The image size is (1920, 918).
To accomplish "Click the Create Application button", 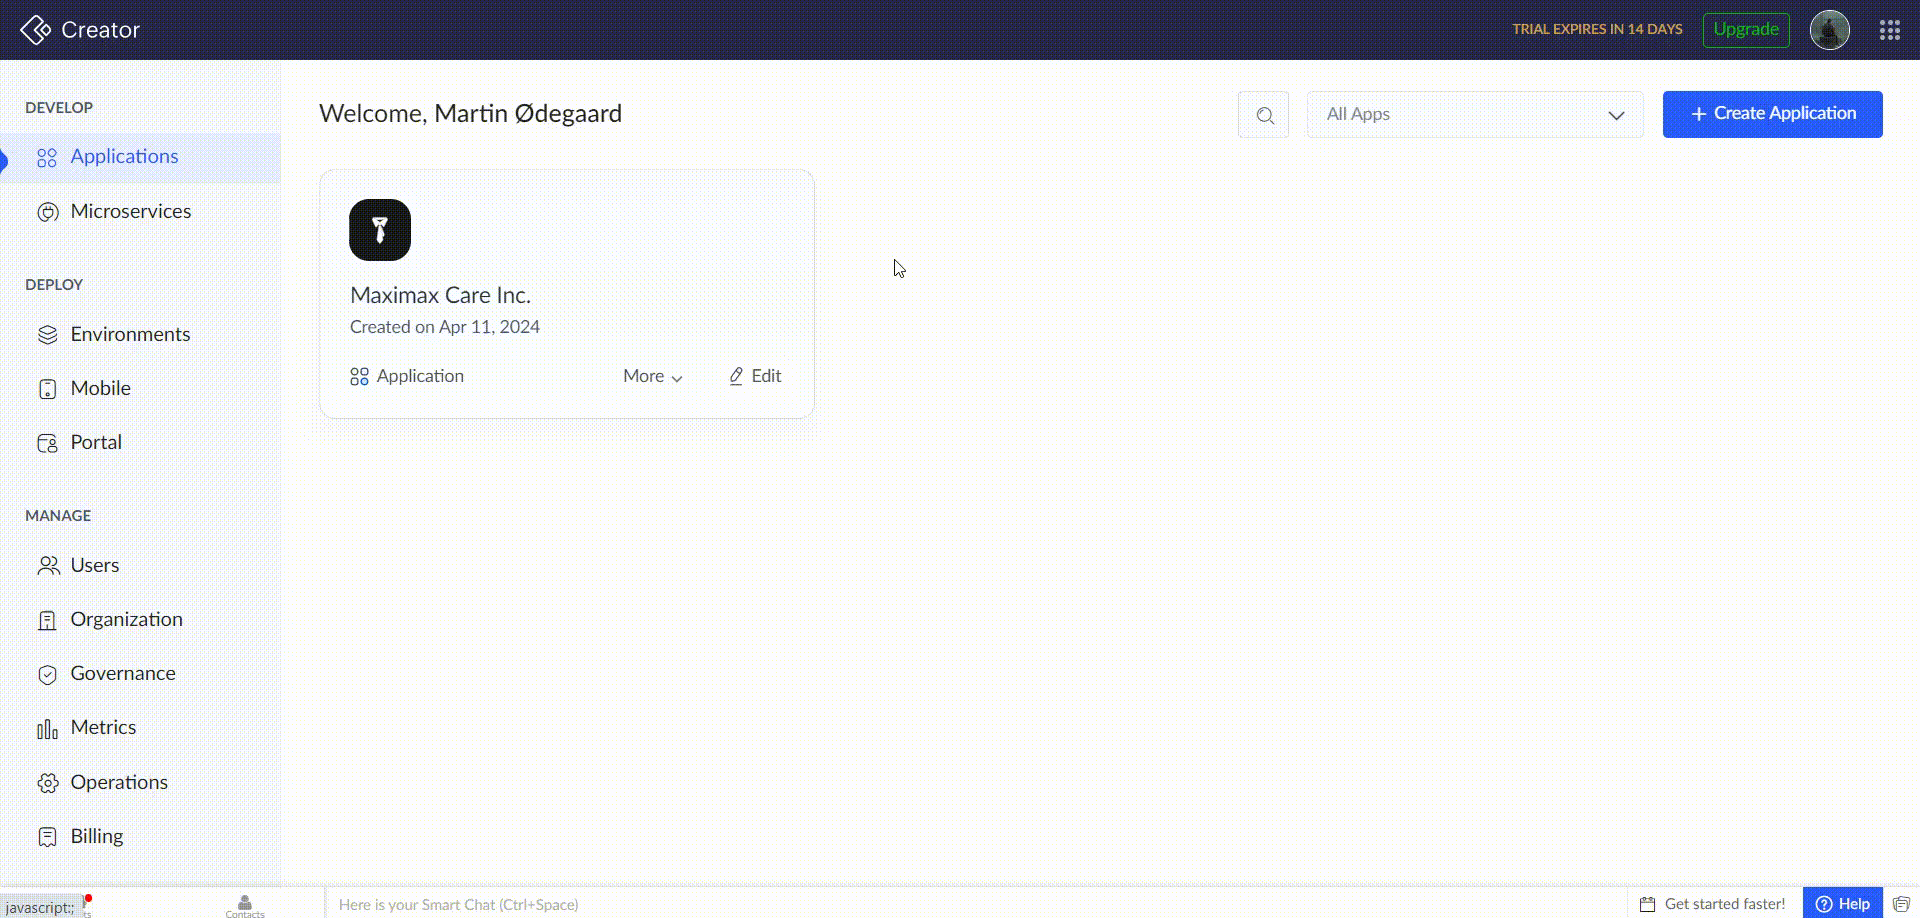I will pyautogui.click(x=1772, y=114).
